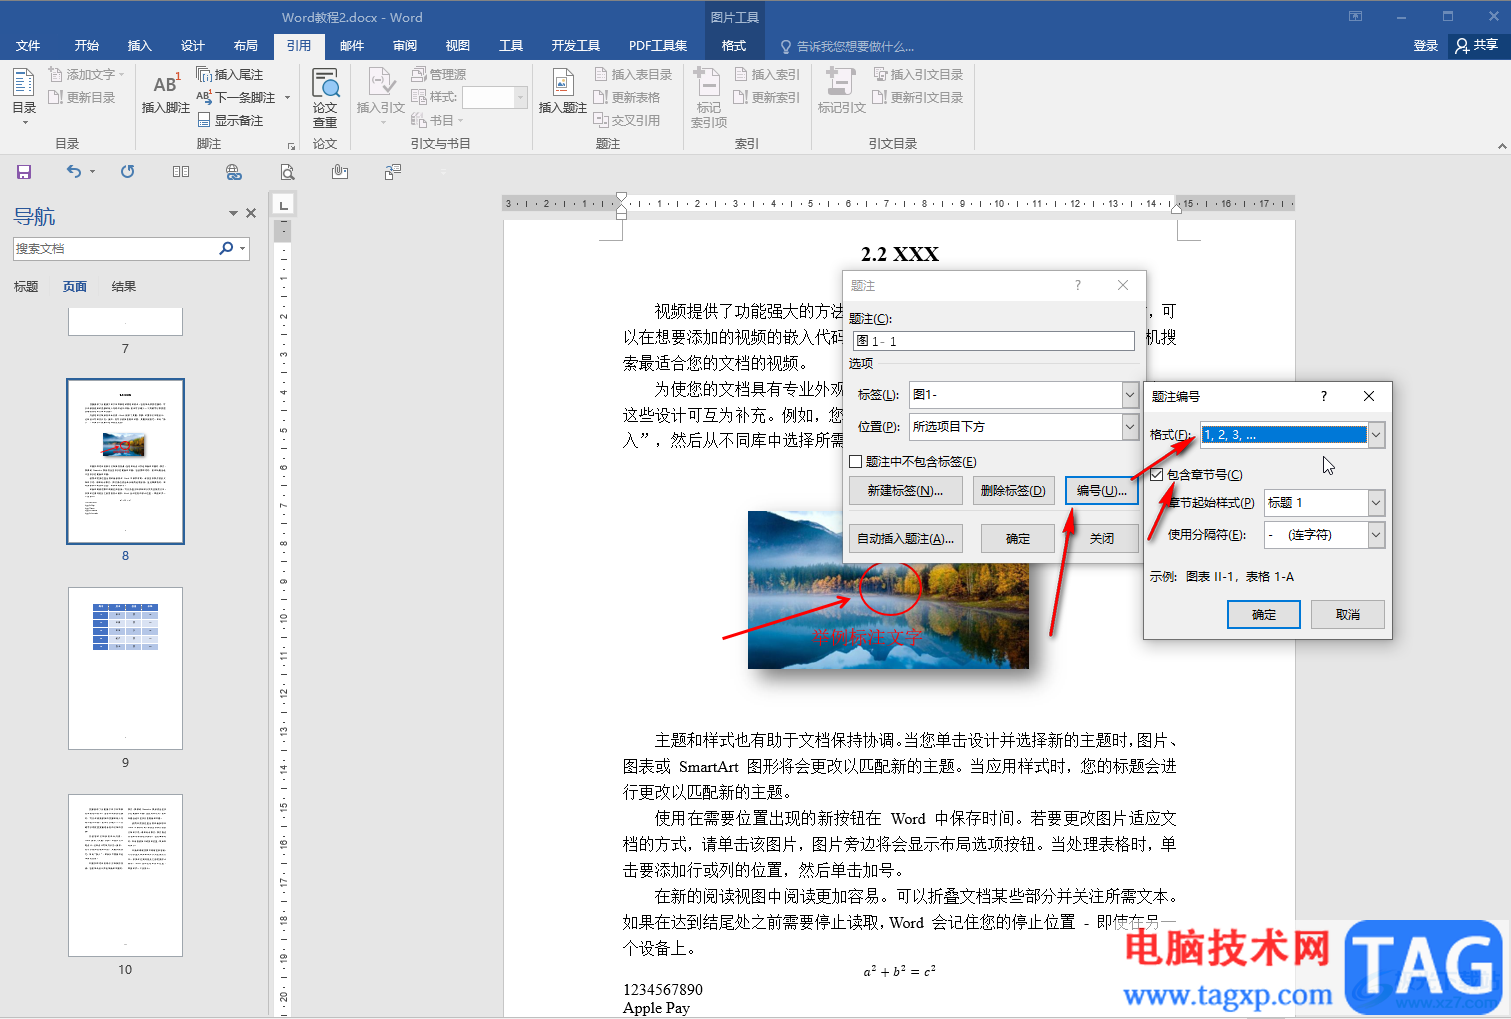This screenshot has width=1511, height=1019.
Task: Open the 格式 picture tools Format tab
Action: pos(734,46)
